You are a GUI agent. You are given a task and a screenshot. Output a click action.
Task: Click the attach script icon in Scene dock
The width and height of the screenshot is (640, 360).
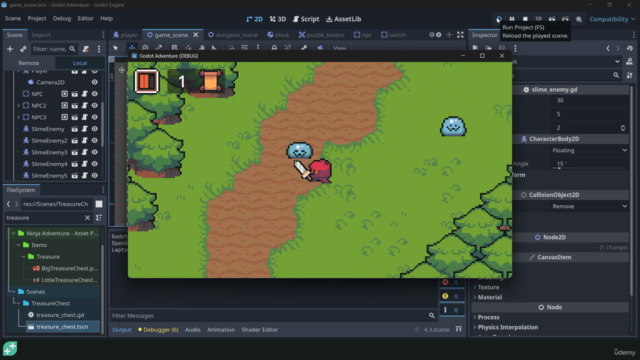pos(86,49)
